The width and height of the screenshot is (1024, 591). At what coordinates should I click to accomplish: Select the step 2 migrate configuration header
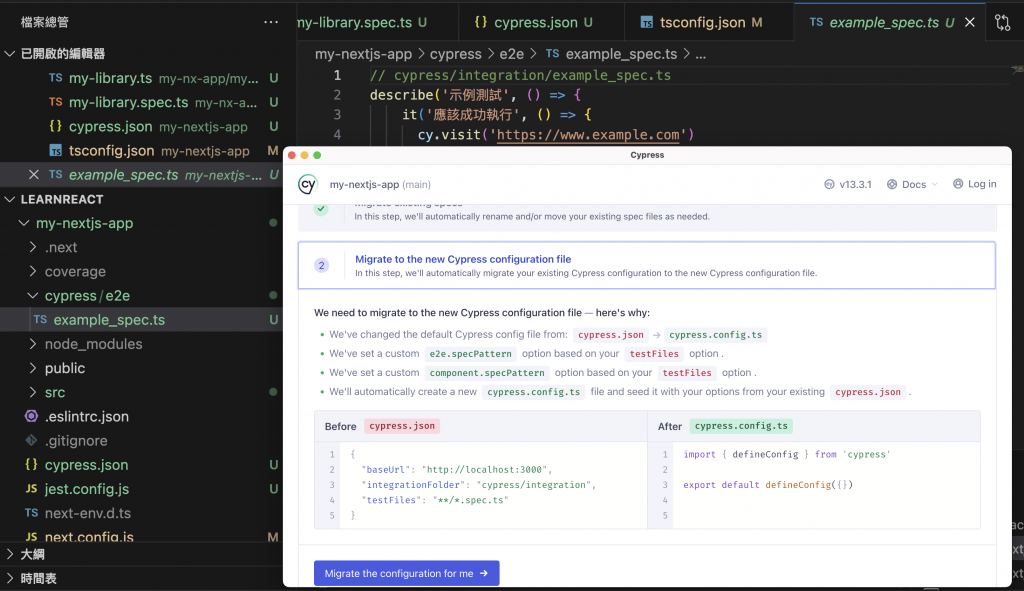pyautogui.click(x=647, y=265)
